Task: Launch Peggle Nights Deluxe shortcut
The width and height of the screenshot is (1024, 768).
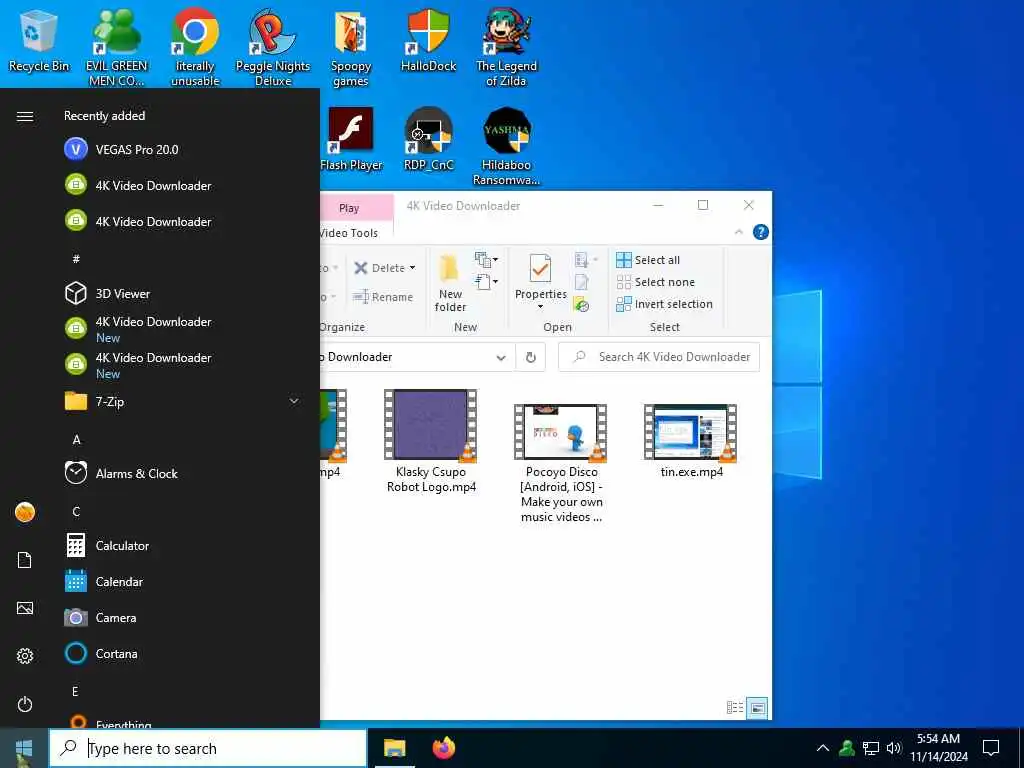Action: coord(273,48)
